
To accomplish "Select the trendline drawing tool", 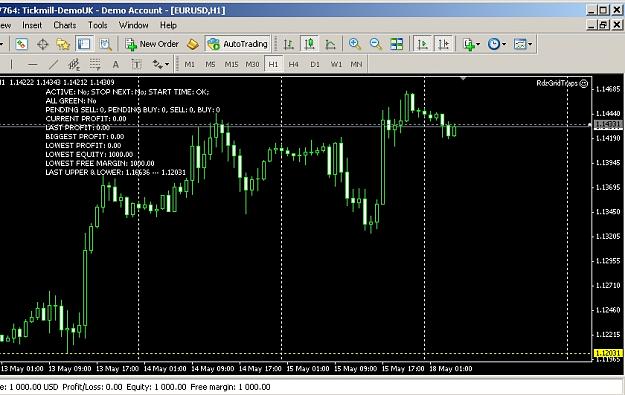I will (x=53, y=64).
